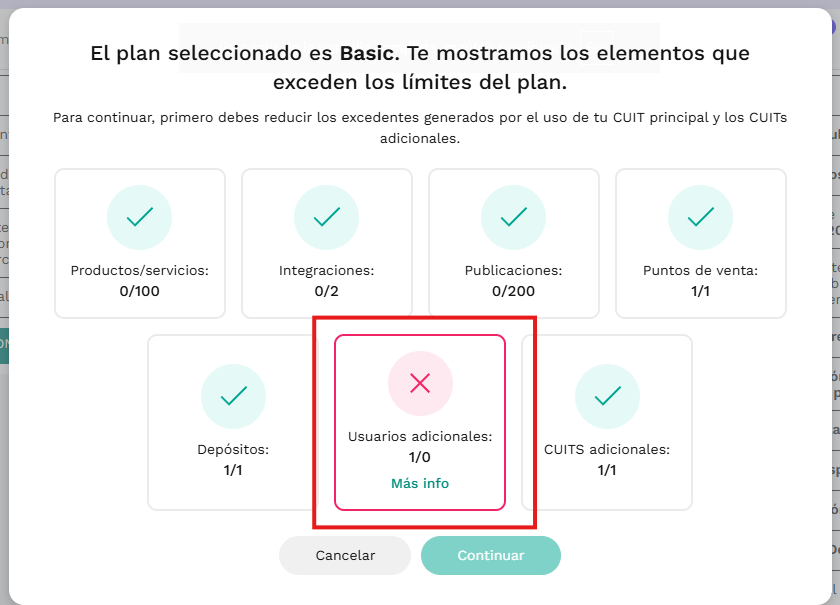Click the Cancelar button
Image resolution: width=840 pixels, height=605 pixels.
click(345, 555)
